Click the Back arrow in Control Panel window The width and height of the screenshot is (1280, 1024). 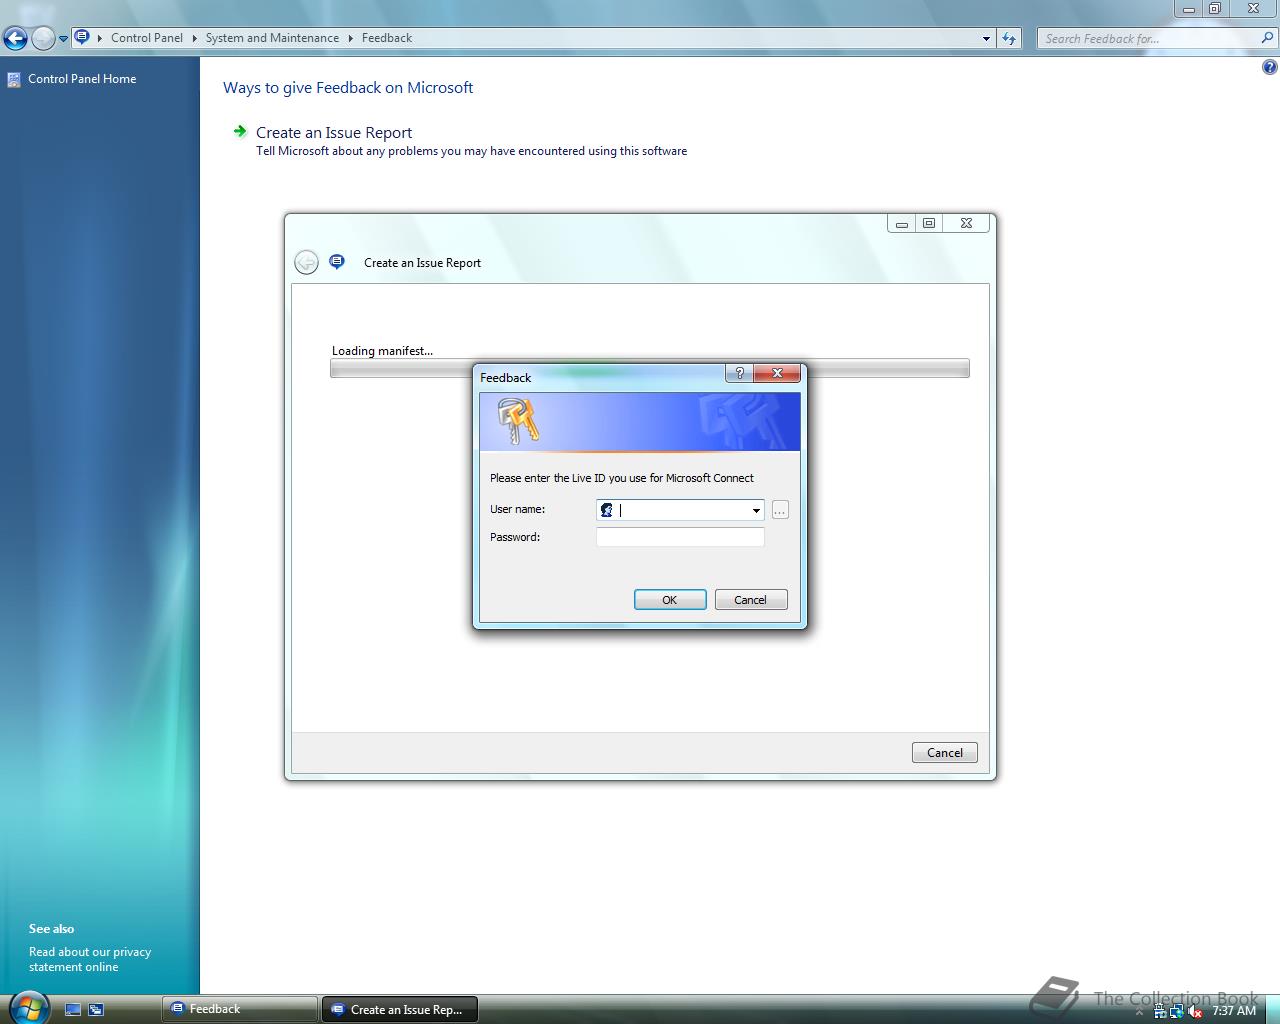pyautogui.click(x=15, y=39)
